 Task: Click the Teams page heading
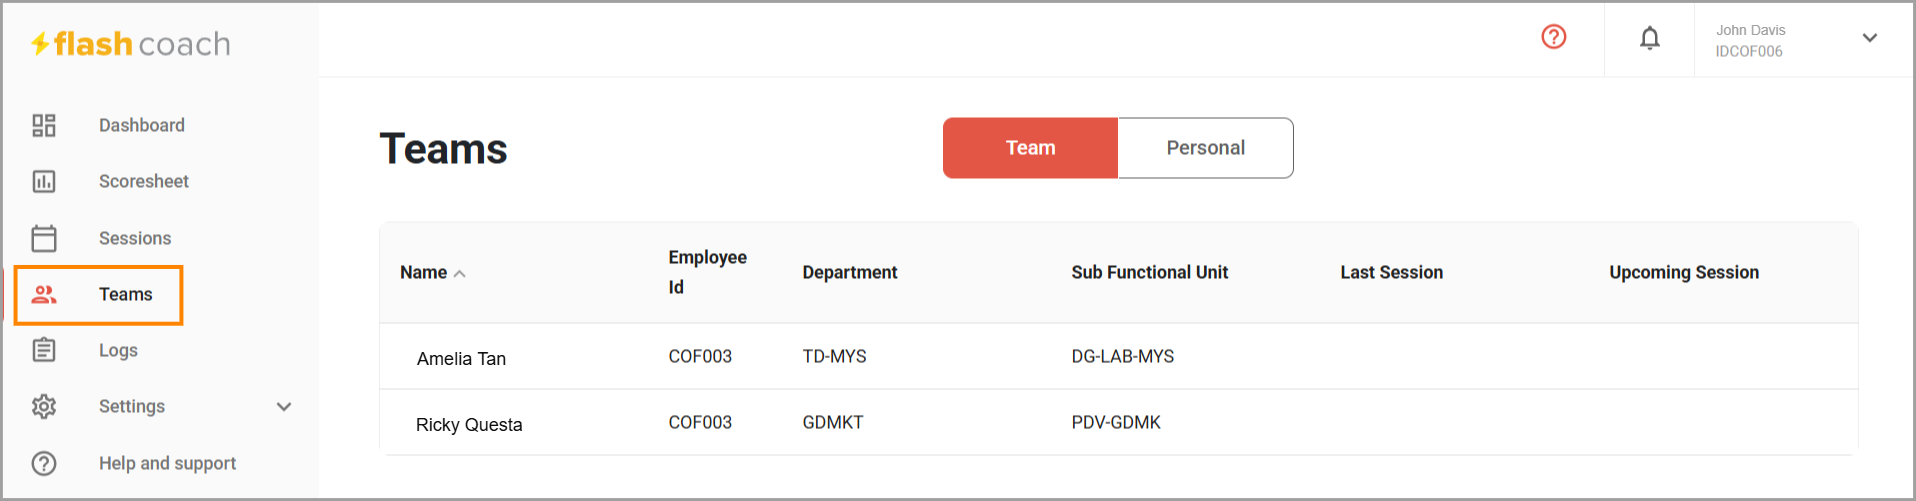pos(443,149)
